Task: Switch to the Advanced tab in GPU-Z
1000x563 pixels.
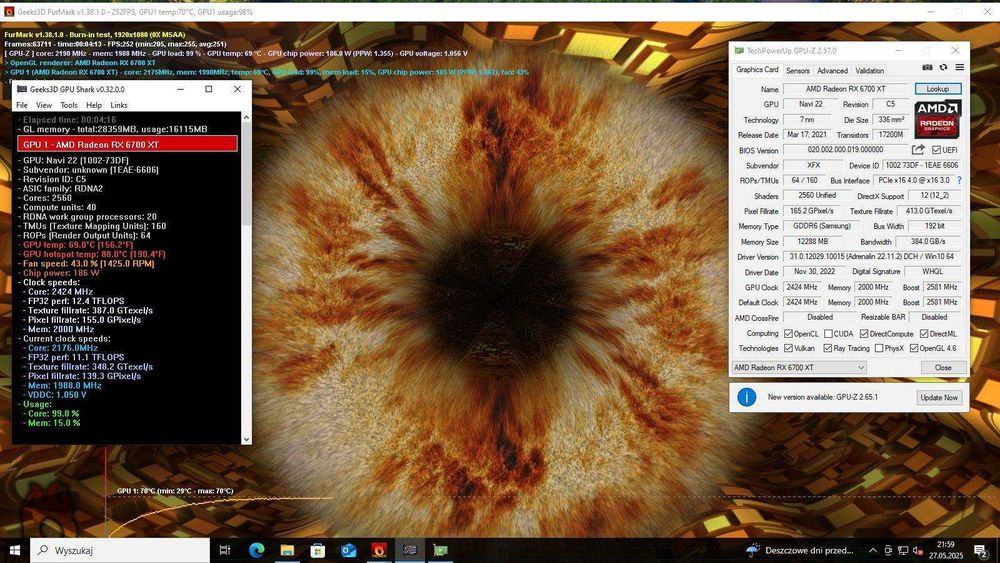Action: click(832, 71)
